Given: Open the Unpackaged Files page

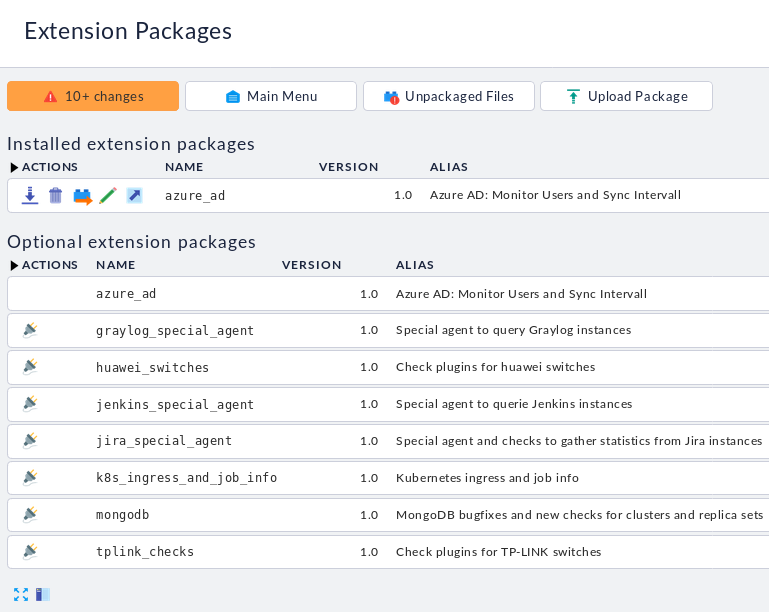Looking at the screenshot, I should pos(449,96).
